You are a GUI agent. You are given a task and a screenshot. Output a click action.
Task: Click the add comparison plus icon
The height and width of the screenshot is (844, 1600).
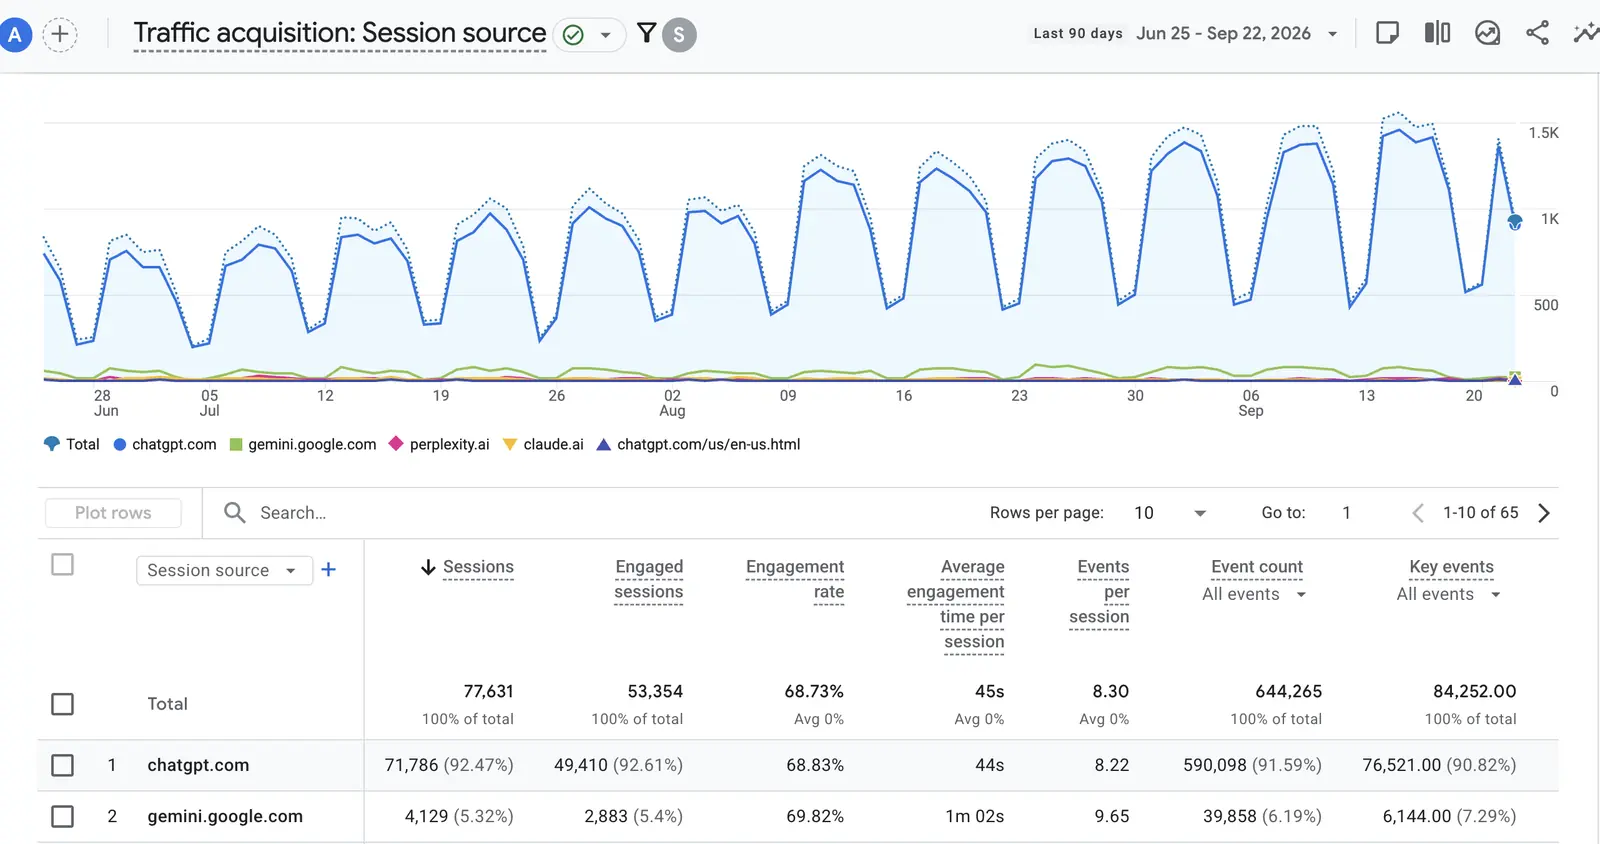click(x=60, y=35)
